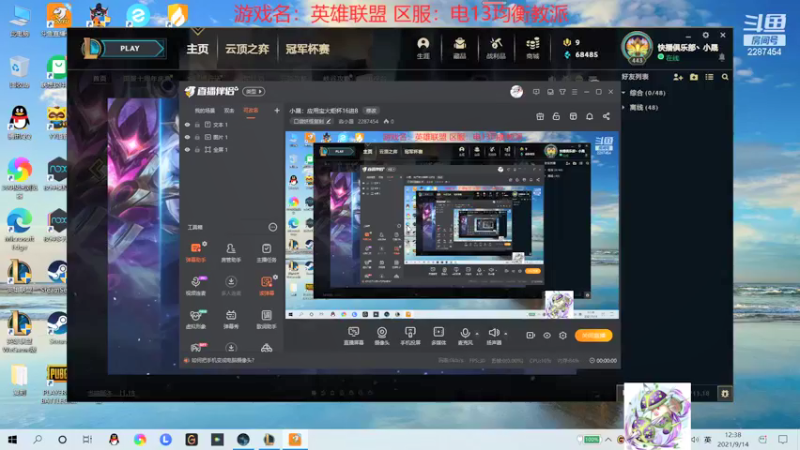Open QQ from the Windows taskbar
The image size is (800, 450).
tap(114, 439)
